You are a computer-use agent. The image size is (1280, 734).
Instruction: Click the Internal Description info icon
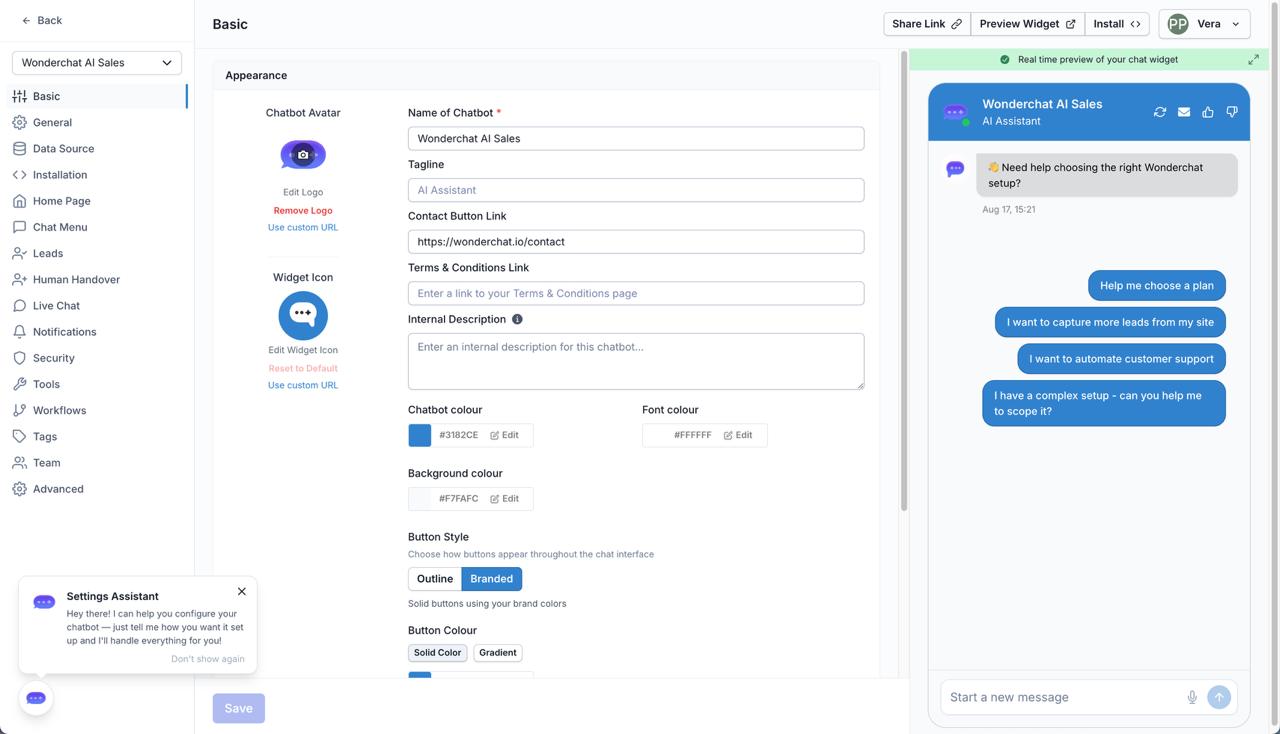coord(517,319)
